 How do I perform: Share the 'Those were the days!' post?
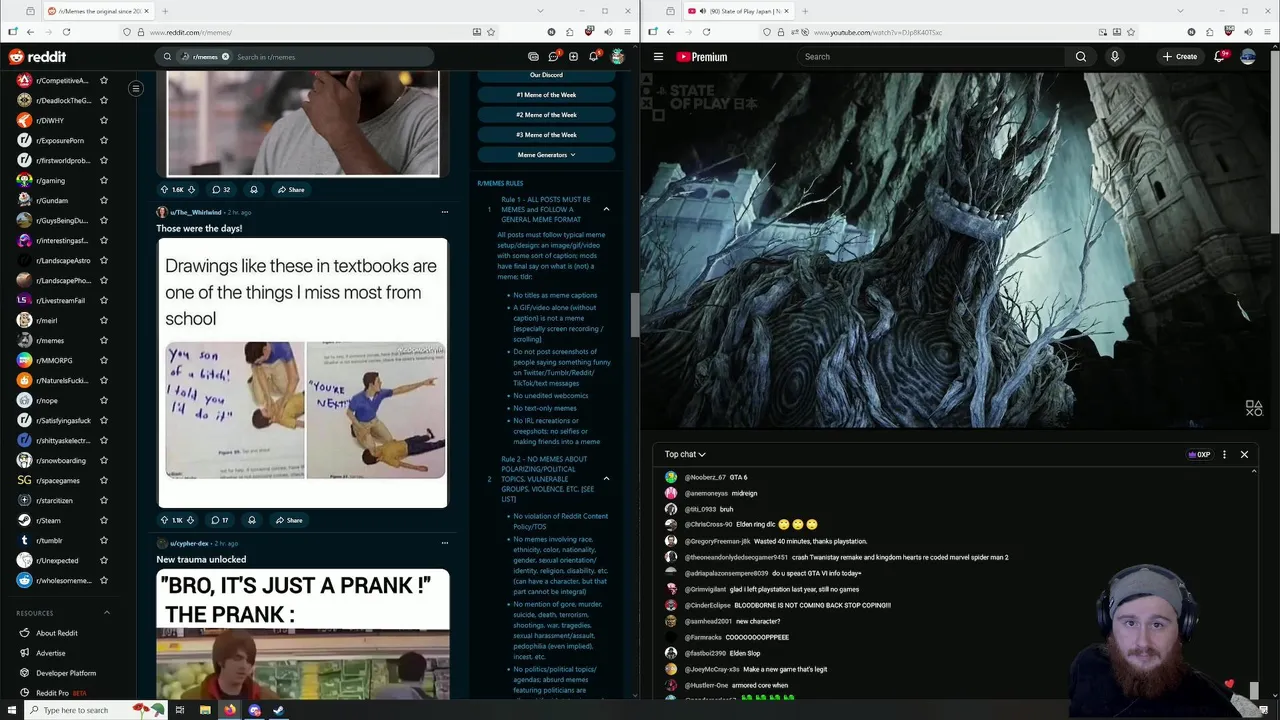click(289, 520)
